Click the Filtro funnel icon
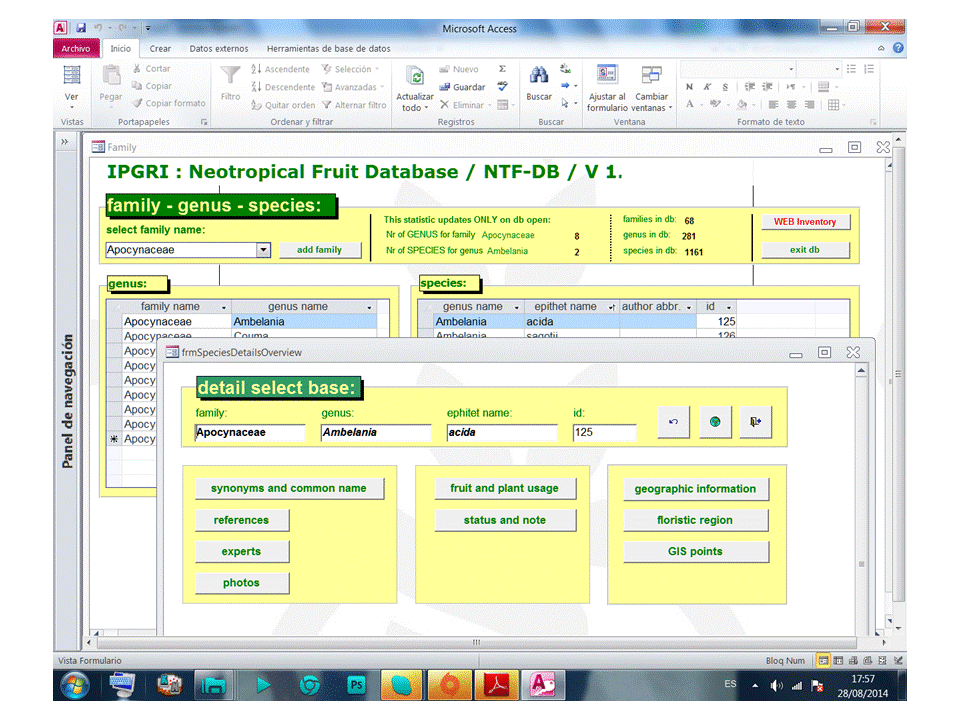 [x=230, y=76]
